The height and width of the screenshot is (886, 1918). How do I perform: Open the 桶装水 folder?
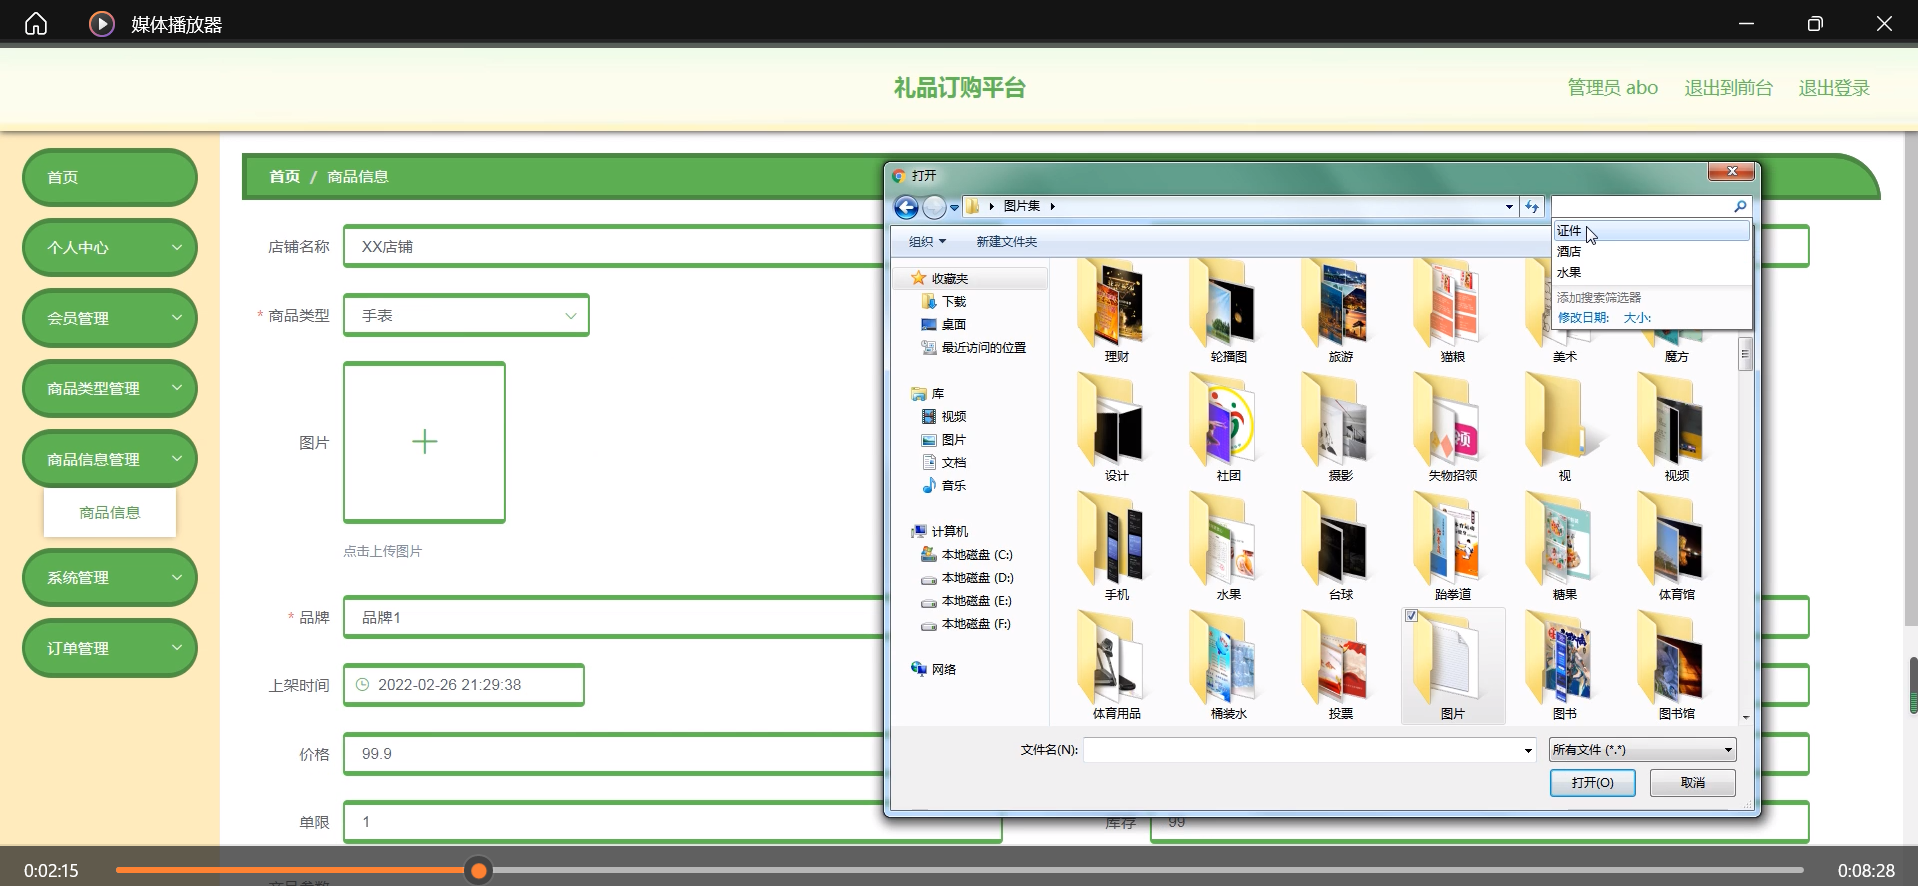[1228, 666]
